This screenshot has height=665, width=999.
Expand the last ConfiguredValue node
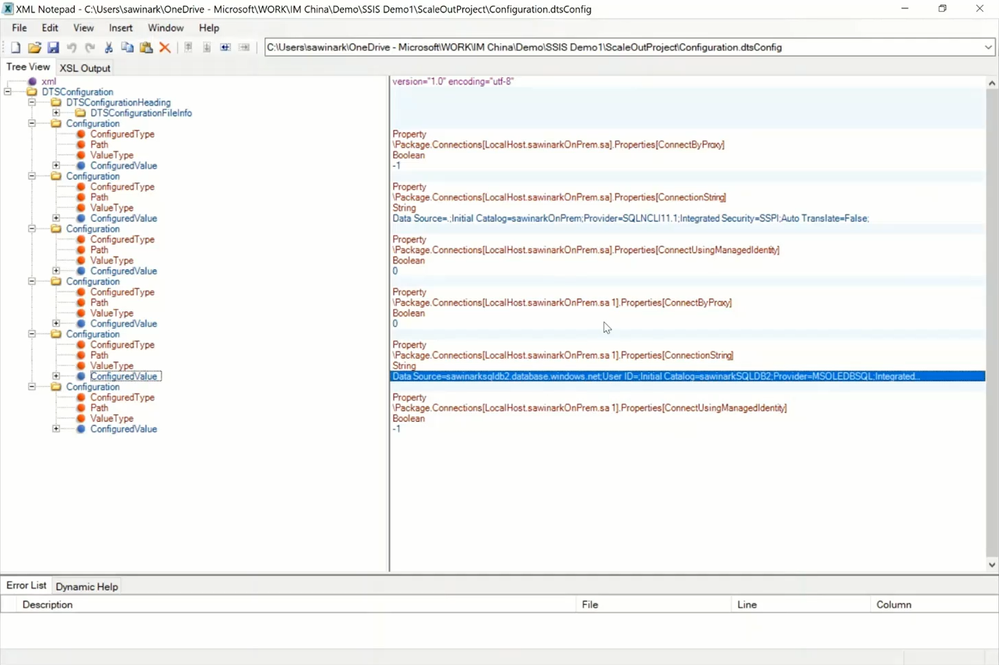point(56,429)
